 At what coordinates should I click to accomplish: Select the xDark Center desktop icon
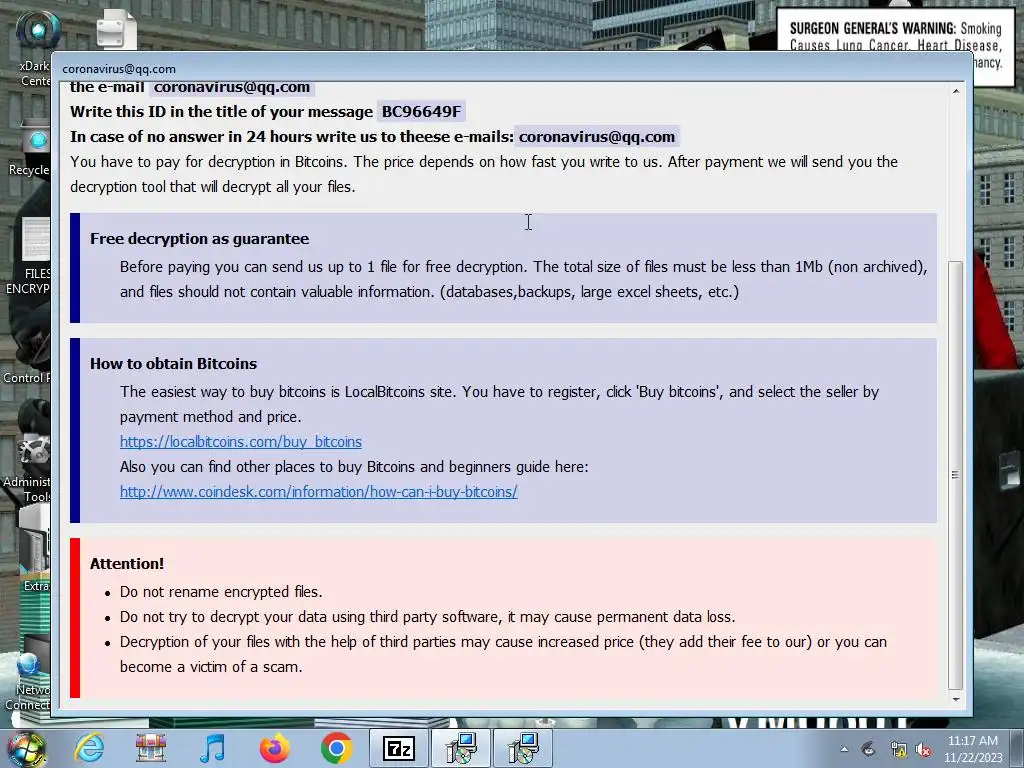point(35,49)
